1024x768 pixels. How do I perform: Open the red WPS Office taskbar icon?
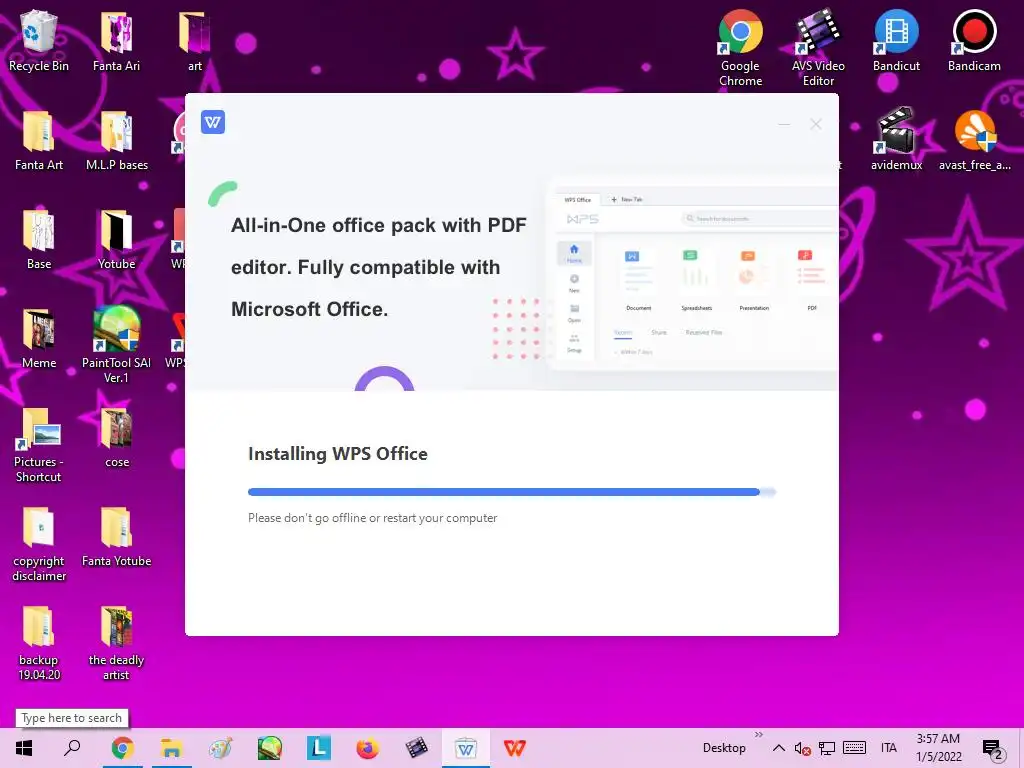(515, 748)
